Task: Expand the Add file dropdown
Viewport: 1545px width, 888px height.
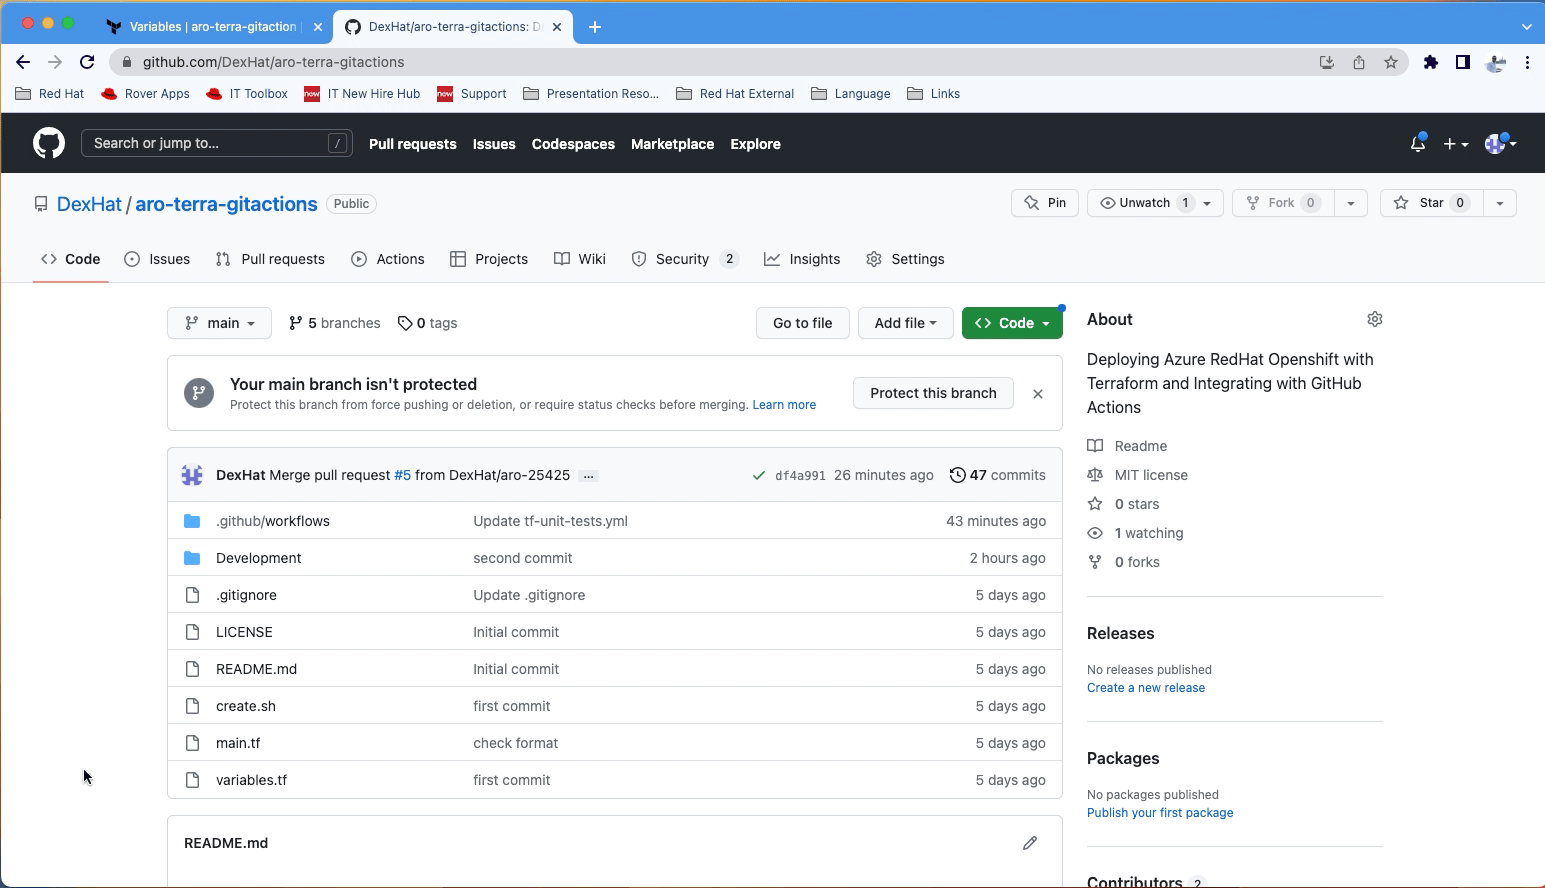Action: tap(905, 323)
